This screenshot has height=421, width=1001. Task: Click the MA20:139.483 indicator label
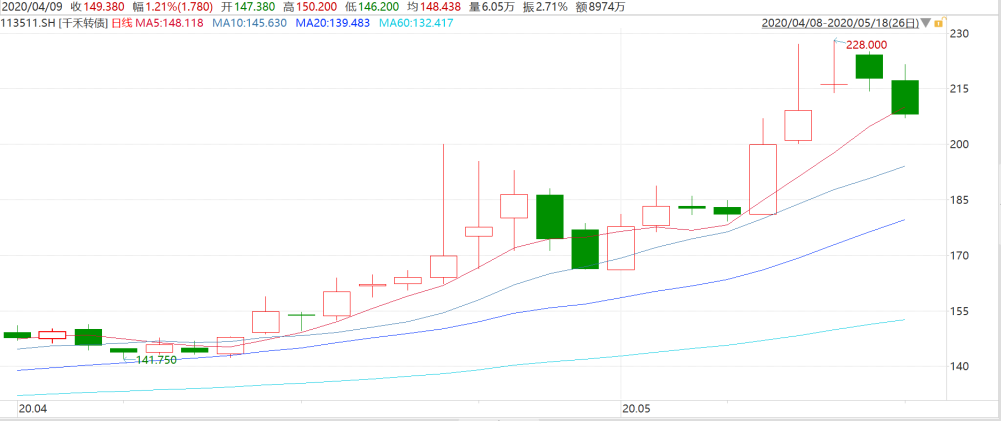333,23
